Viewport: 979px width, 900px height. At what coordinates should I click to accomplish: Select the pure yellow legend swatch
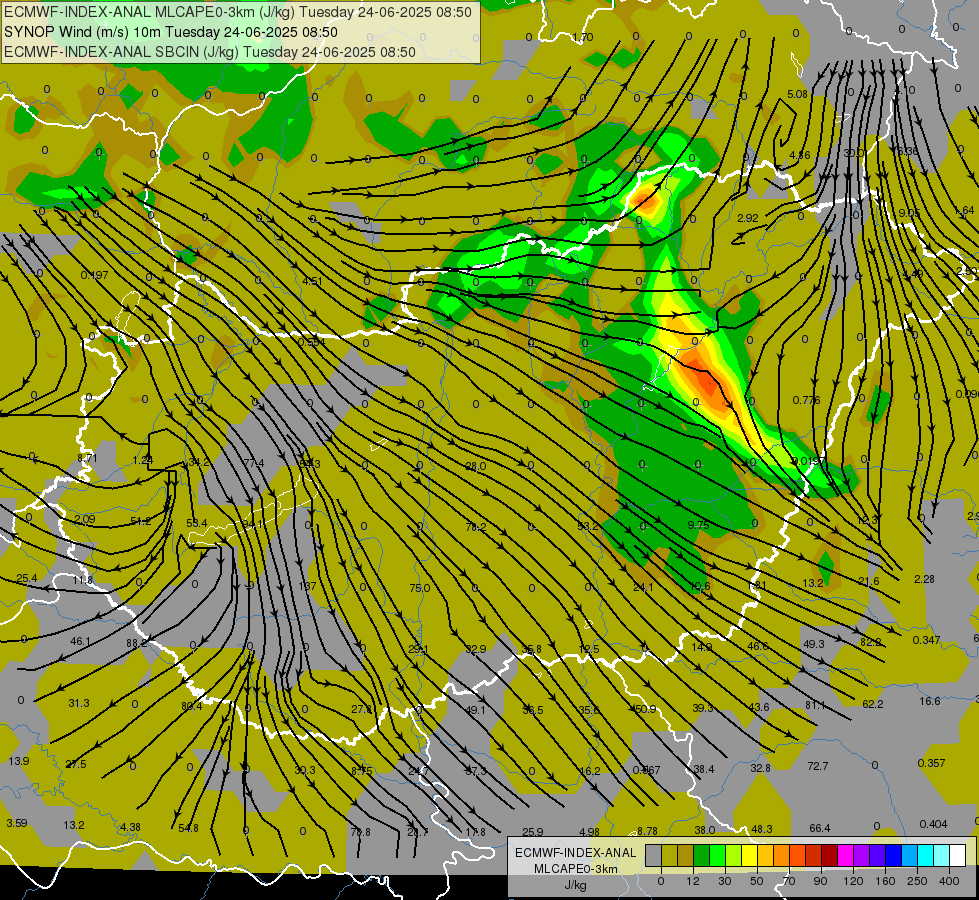(x=749, y=855)
